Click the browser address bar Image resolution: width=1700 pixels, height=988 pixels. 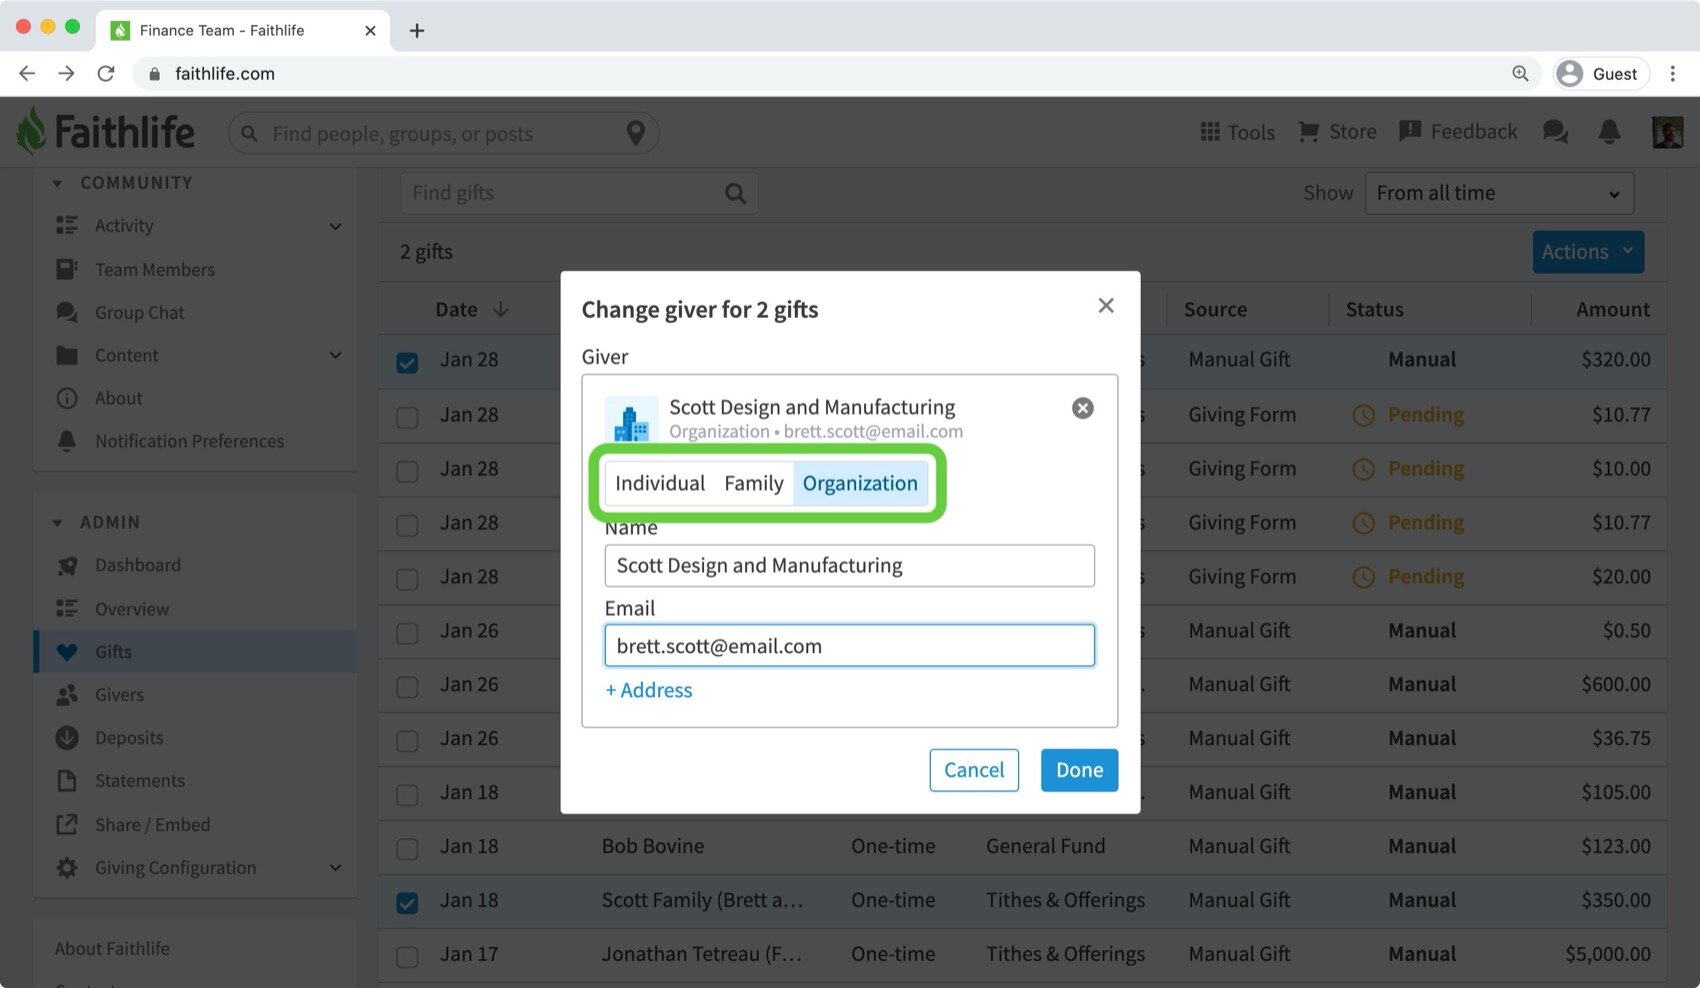[840, 73]
